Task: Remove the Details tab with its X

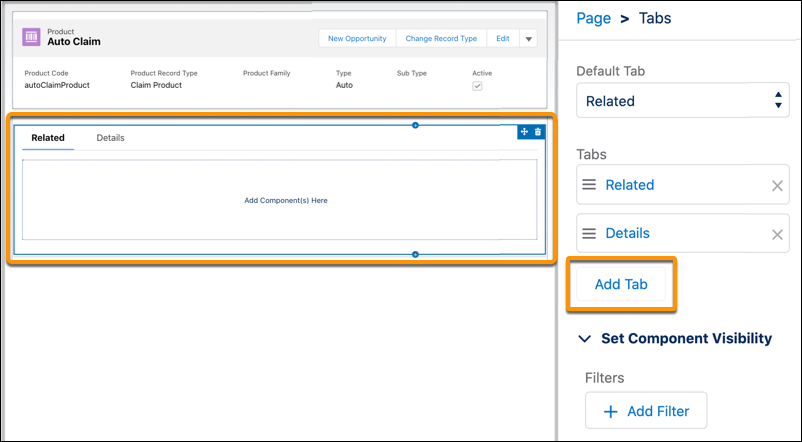Action: 777,234
